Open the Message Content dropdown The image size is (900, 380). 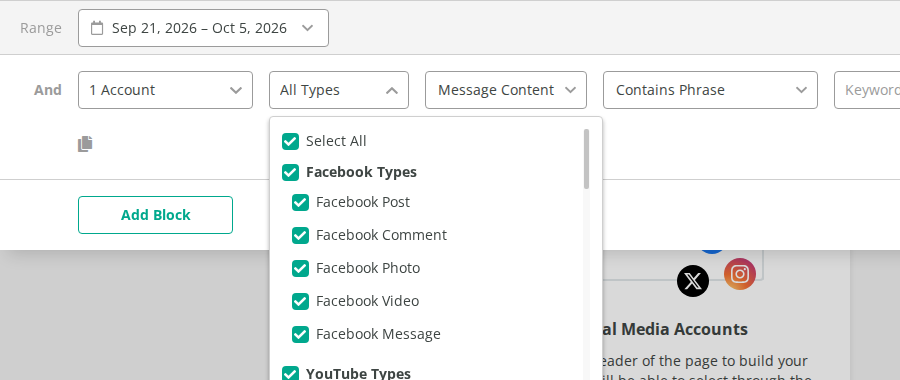[506, 90]
